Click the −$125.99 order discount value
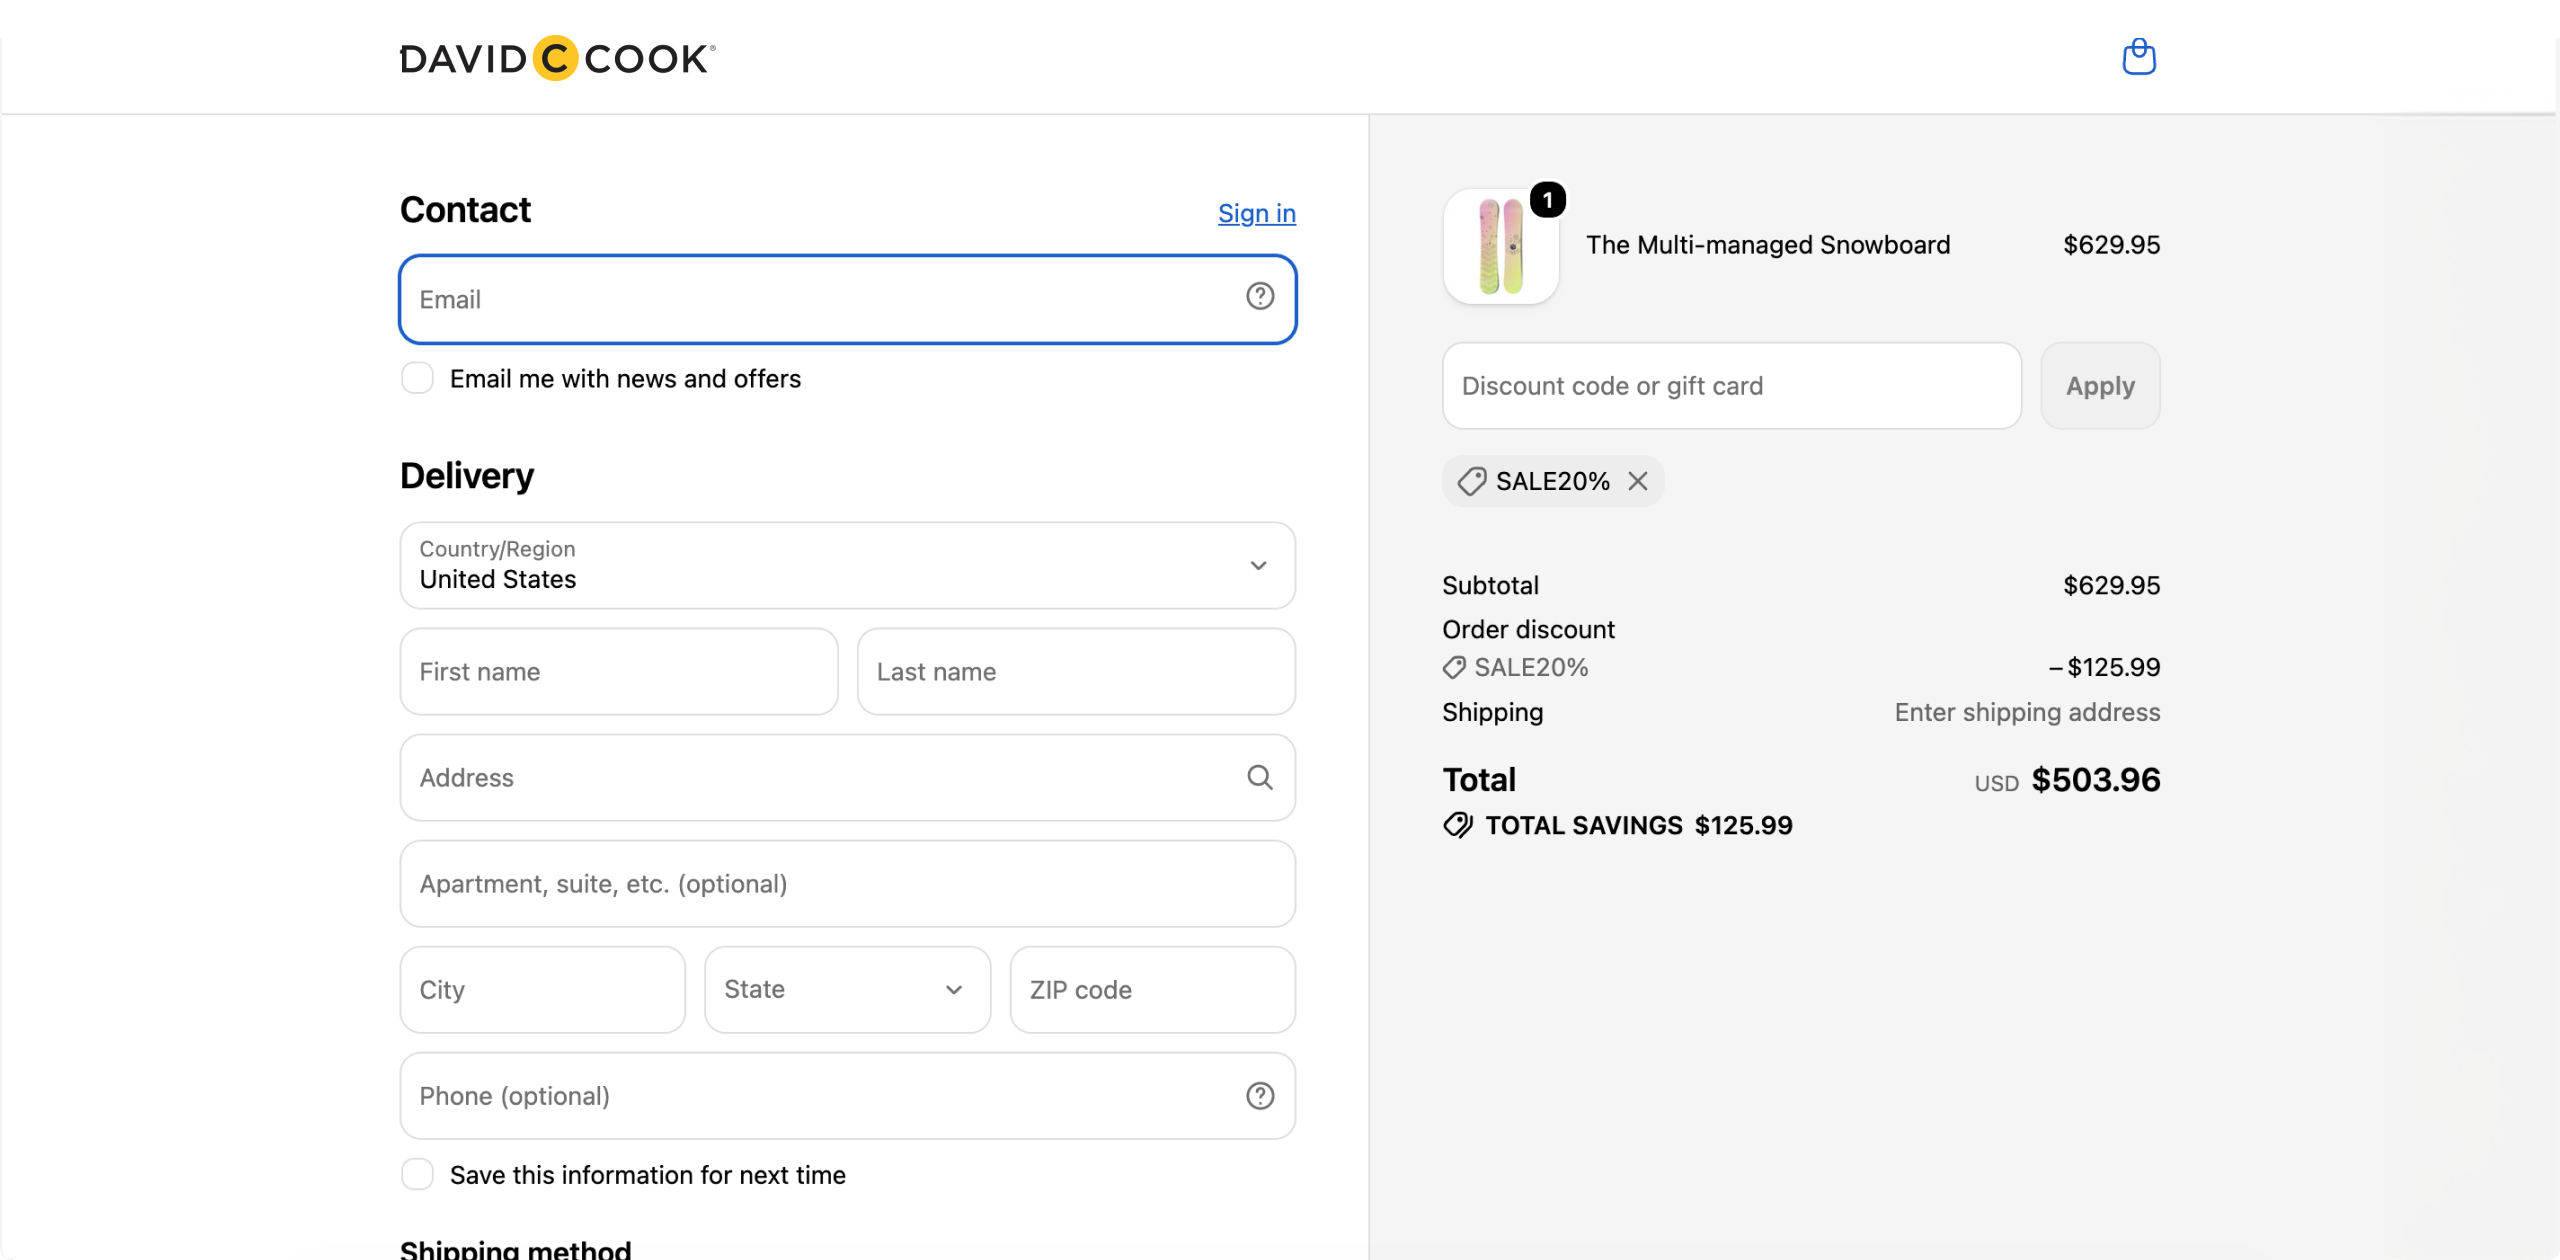This screenshot has height=1260, width=2560. [2104, 667]
